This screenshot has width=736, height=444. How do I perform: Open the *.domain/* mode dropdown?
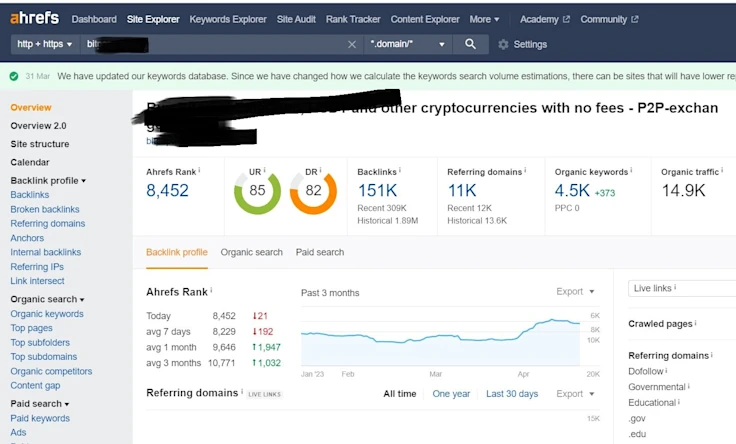(407, 44)
